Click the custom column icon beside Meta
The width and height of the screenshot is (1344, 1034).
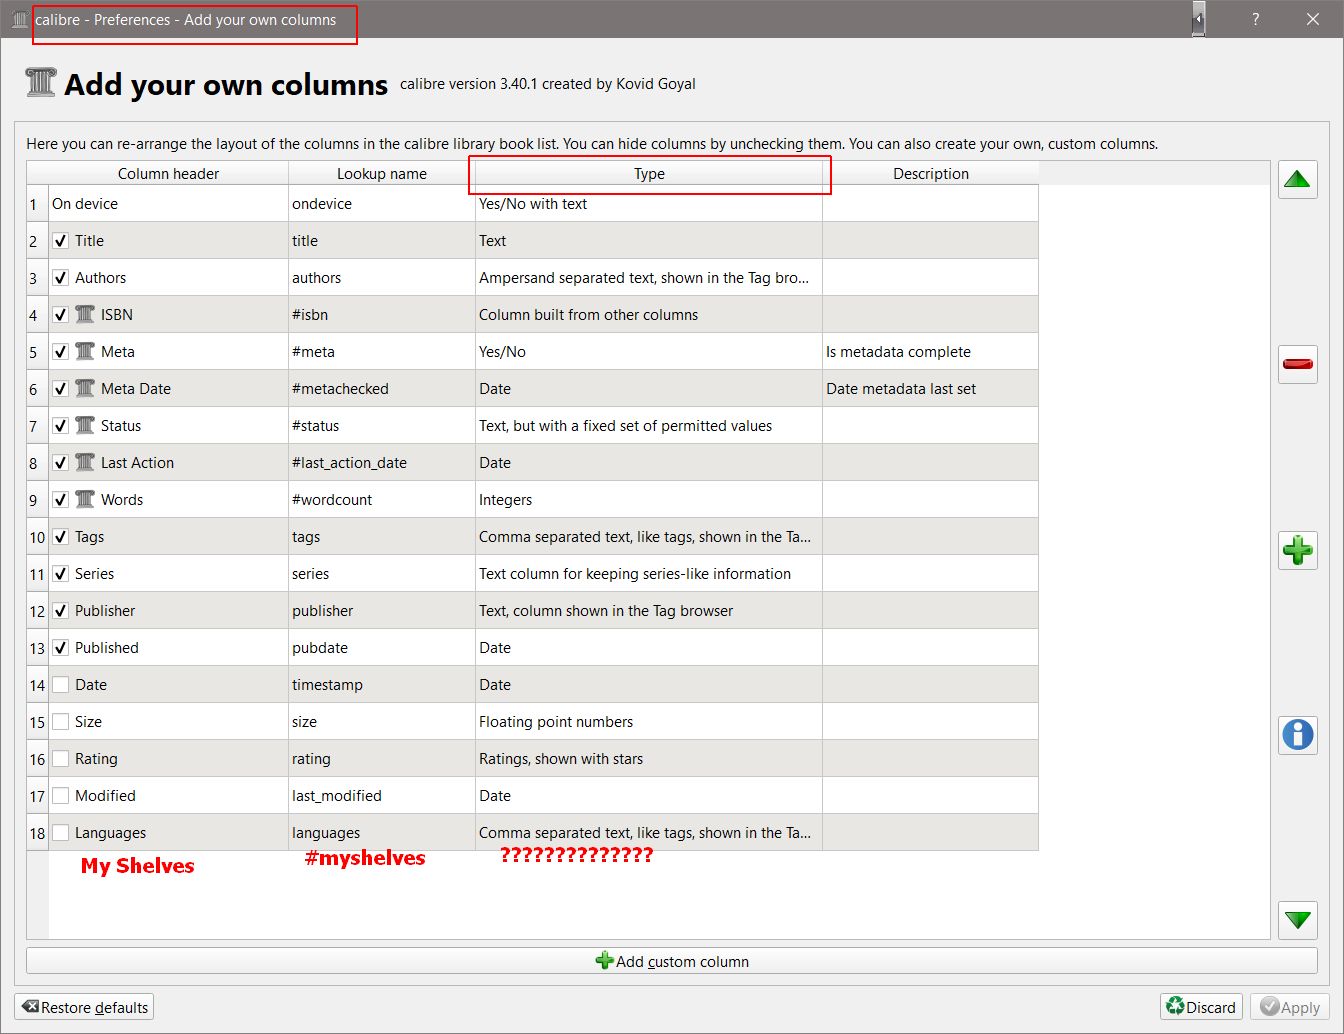[85, 351]
